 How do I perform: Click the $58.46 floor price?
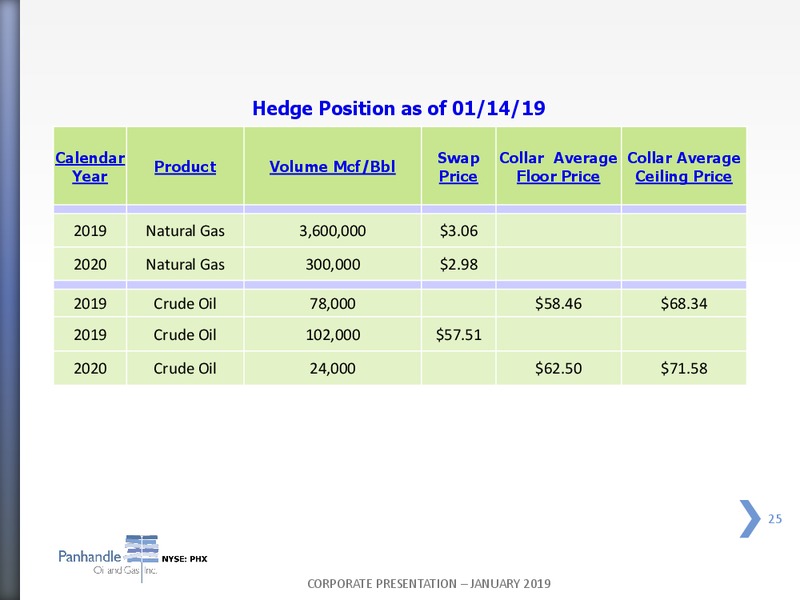(x=558, y=304)
